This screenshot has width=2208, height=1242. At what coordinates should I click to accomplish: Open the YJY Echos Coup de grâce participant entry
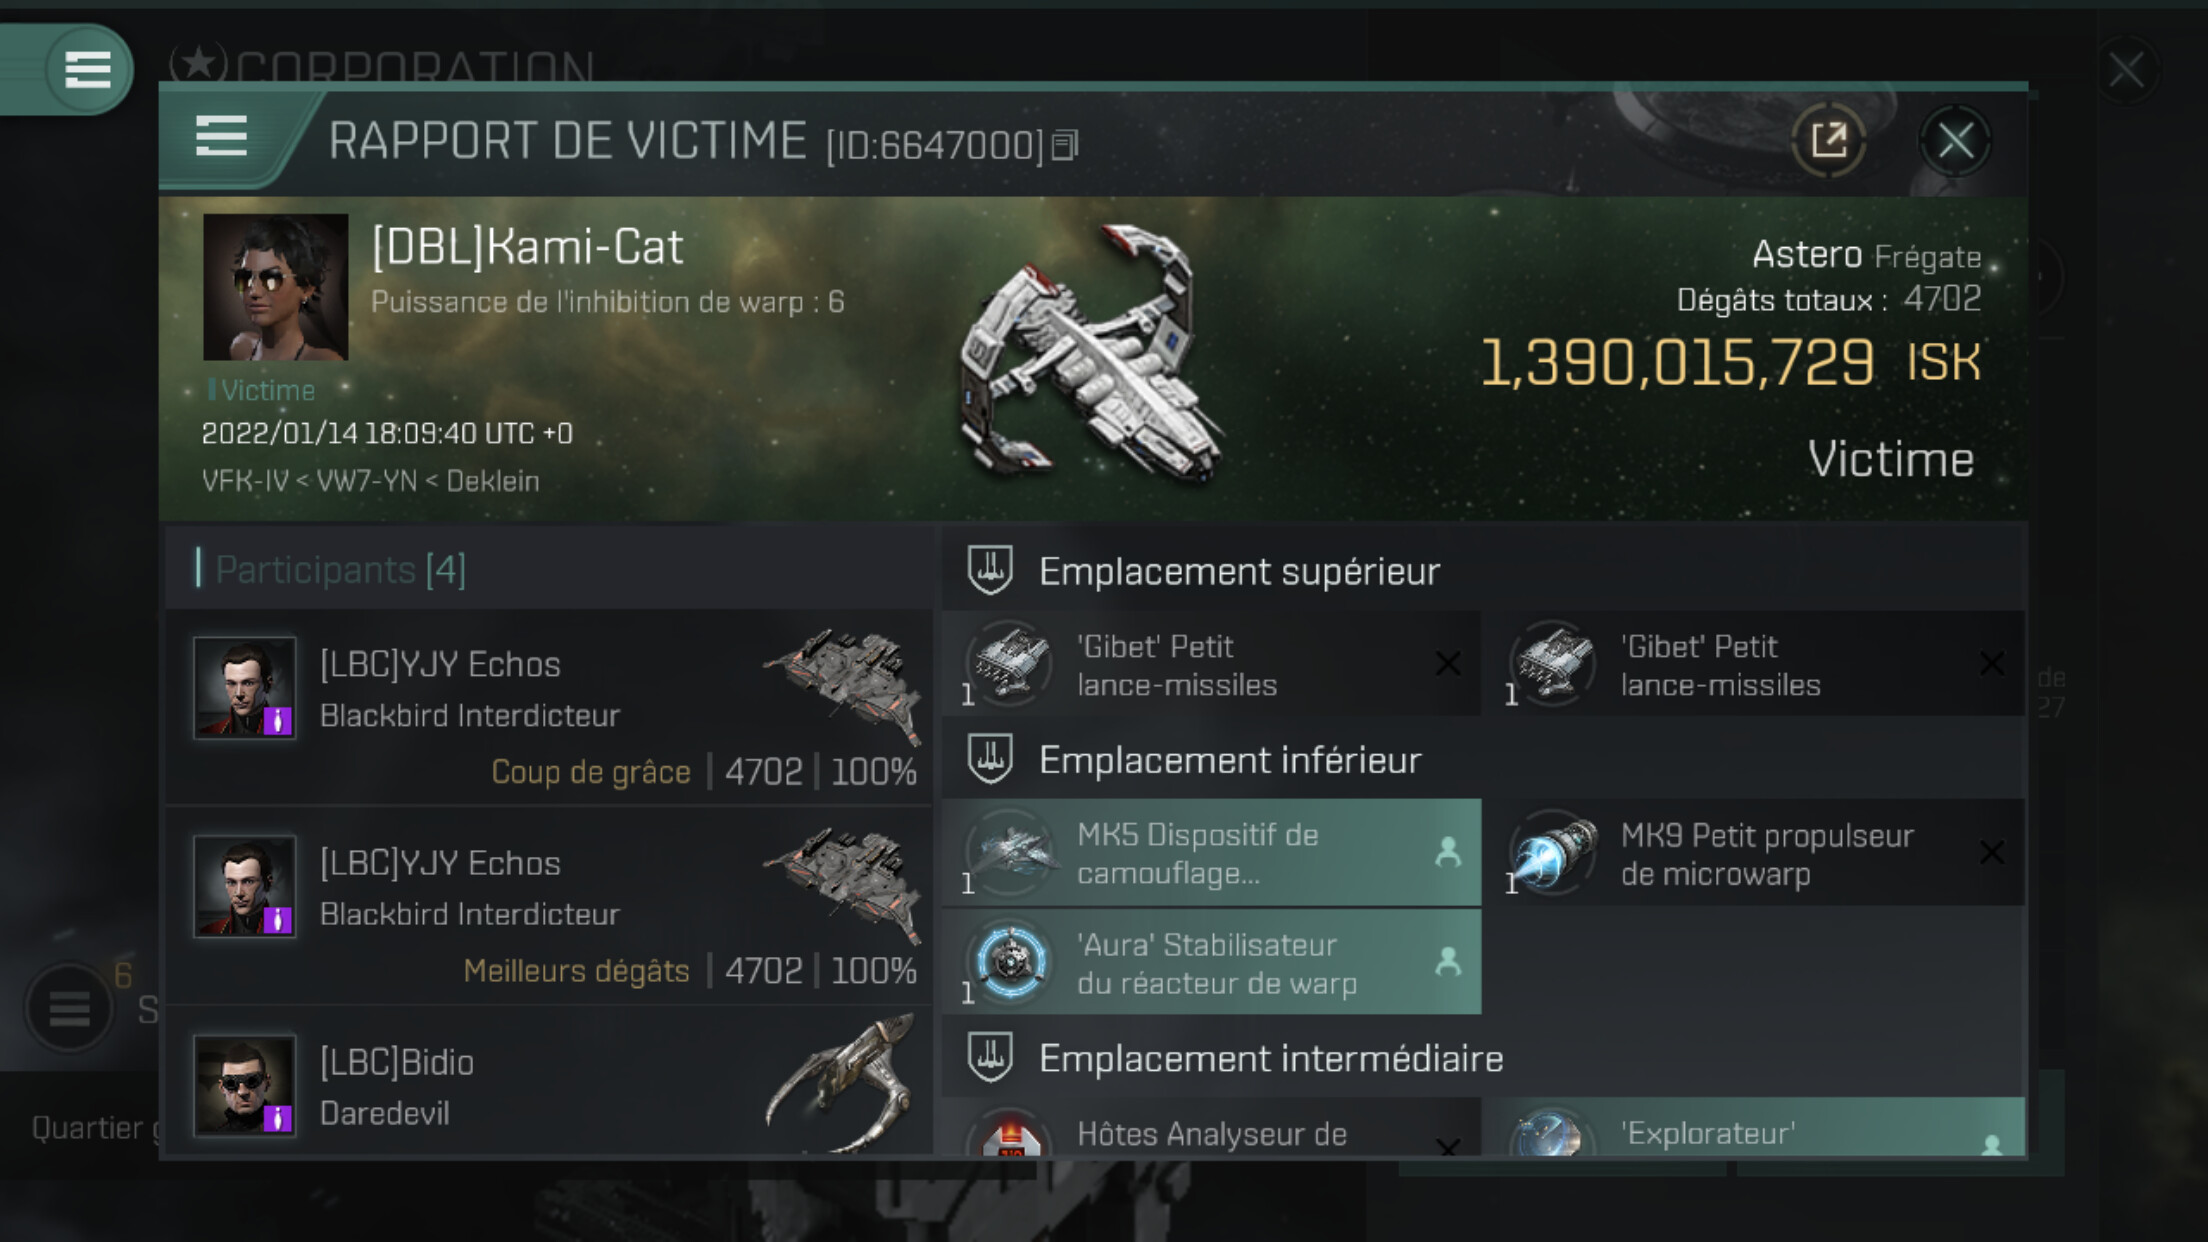pos(550,707)
